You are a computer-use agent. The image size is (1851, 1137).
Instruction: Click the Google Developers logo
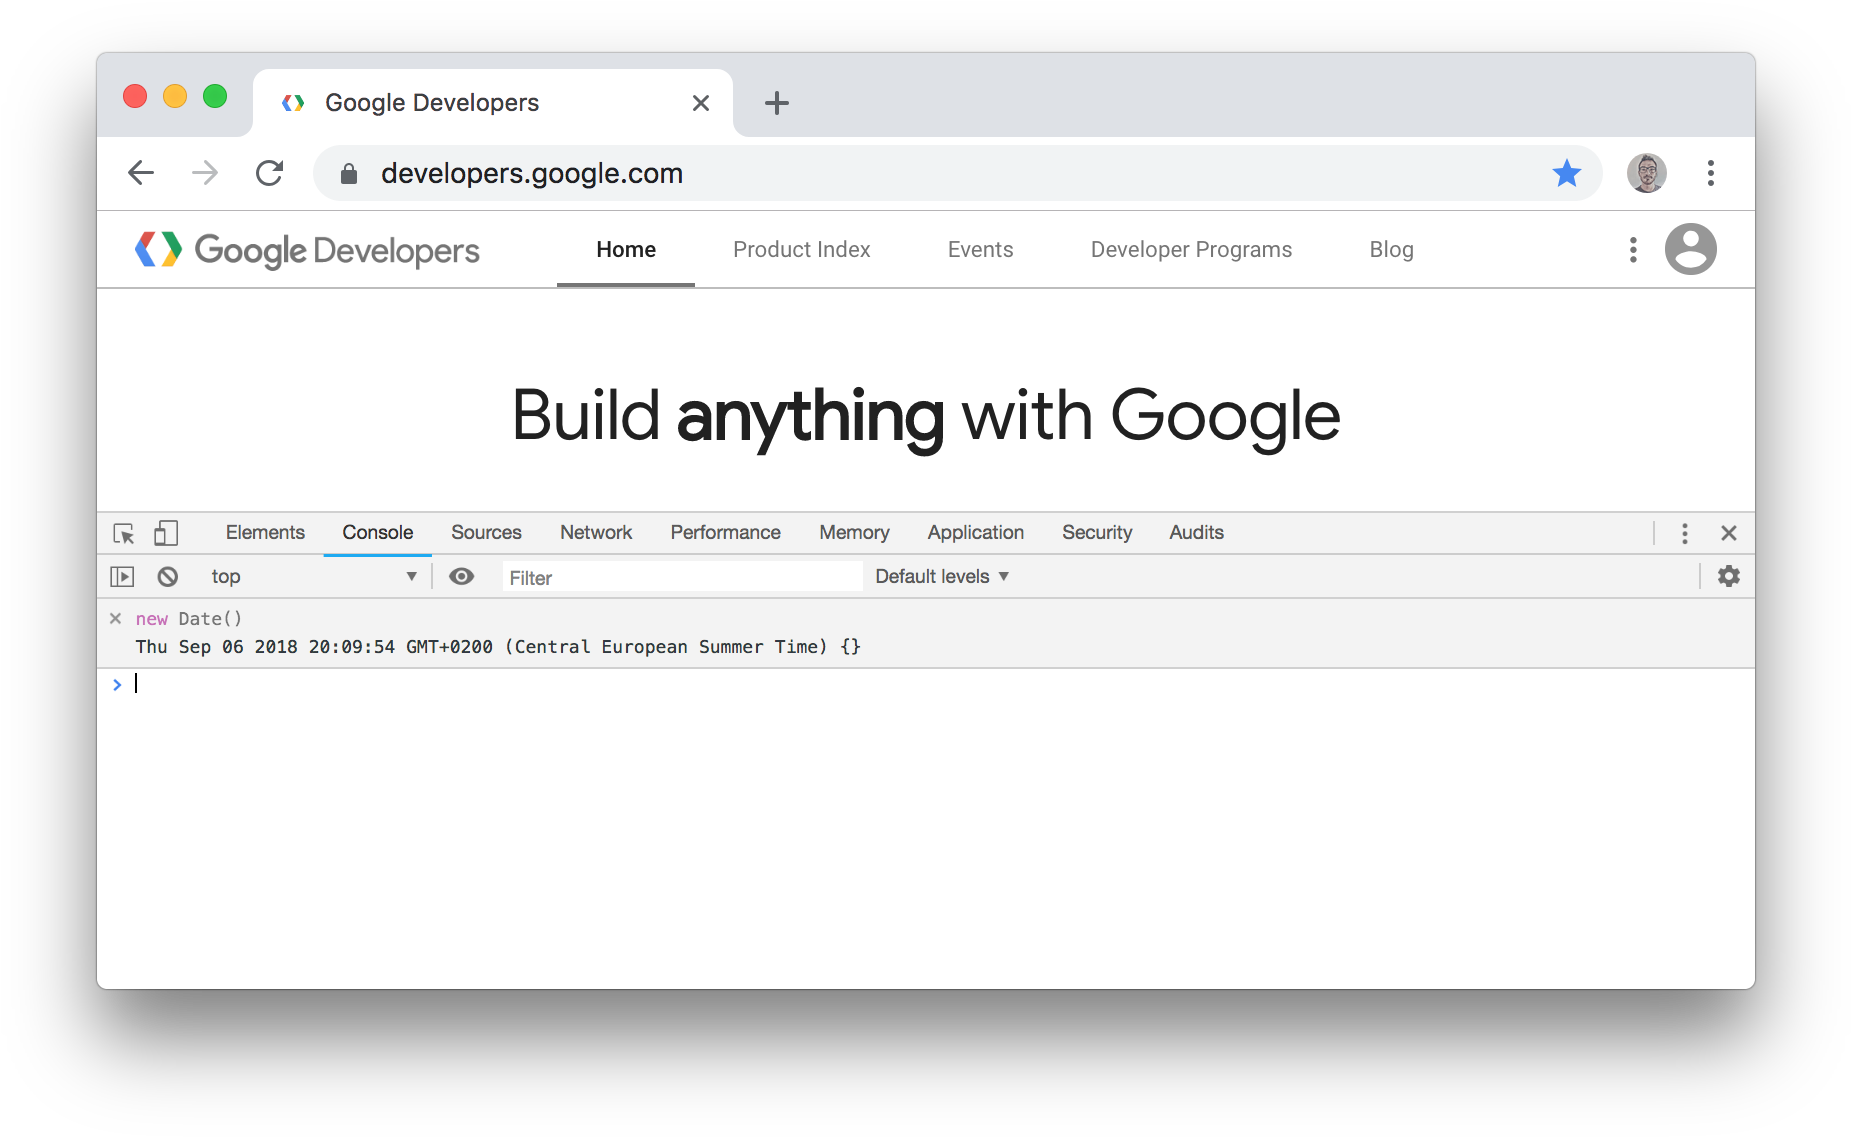307,250
